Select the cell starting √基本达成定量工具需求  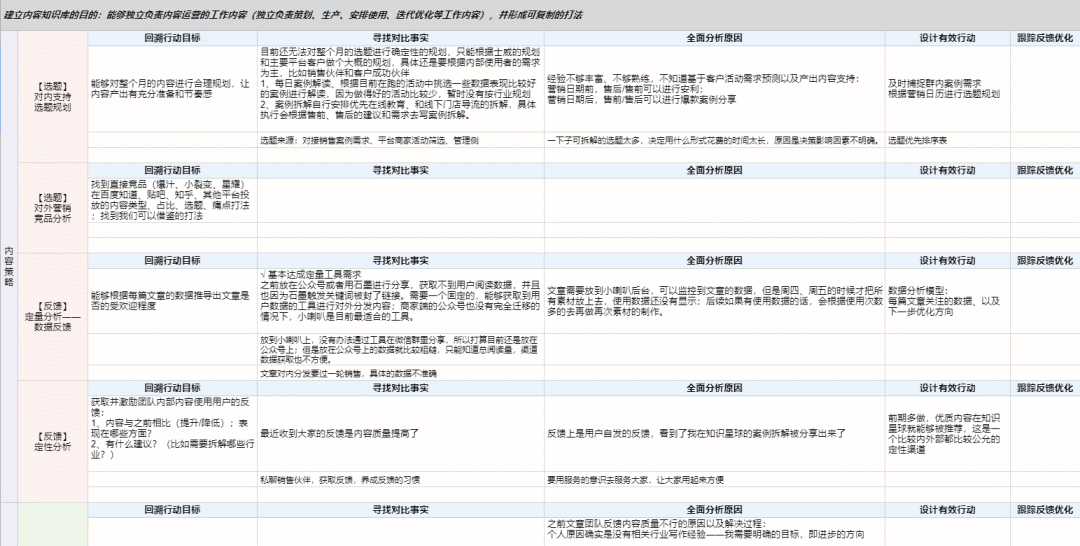400,295
